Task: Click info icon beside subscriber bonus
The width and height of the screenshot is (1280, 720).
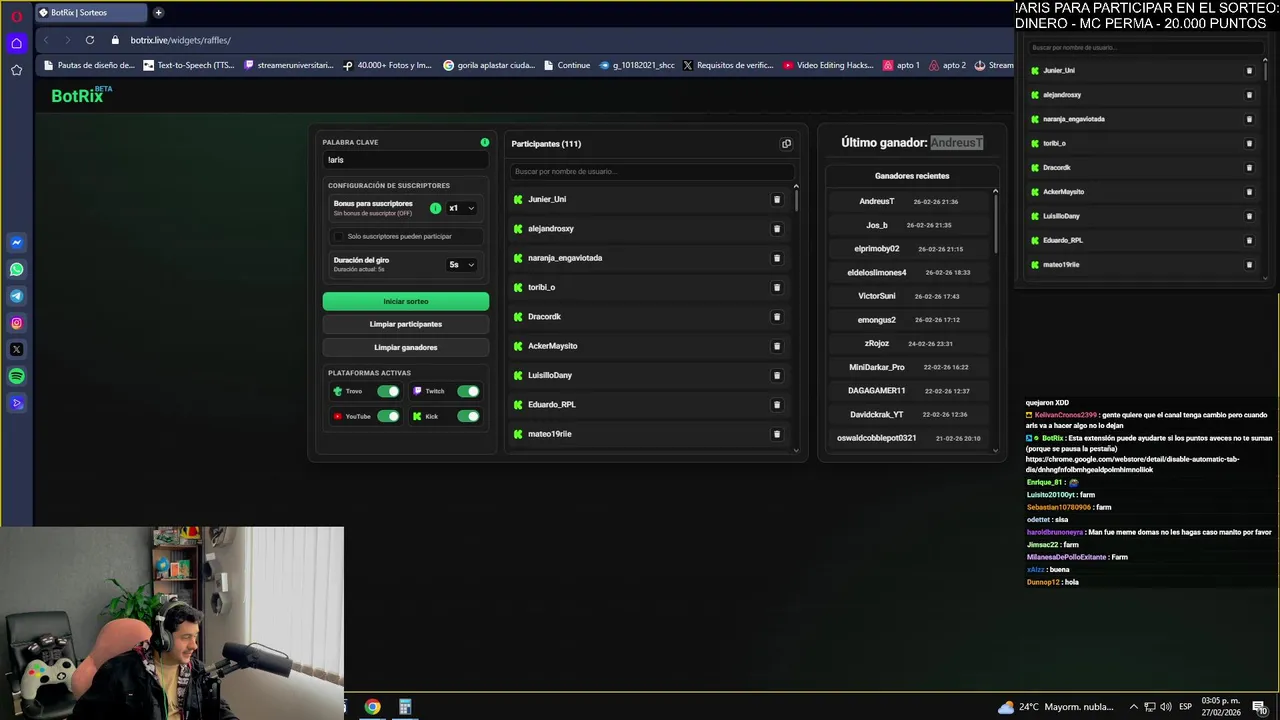Action: (x=435, y=208)
